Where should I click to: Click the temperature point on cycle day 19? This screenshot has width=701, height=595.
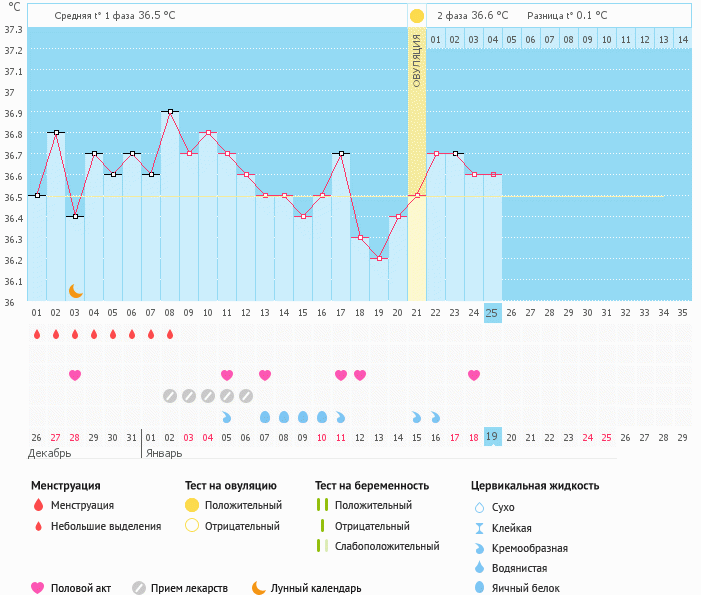pos(379,258)
